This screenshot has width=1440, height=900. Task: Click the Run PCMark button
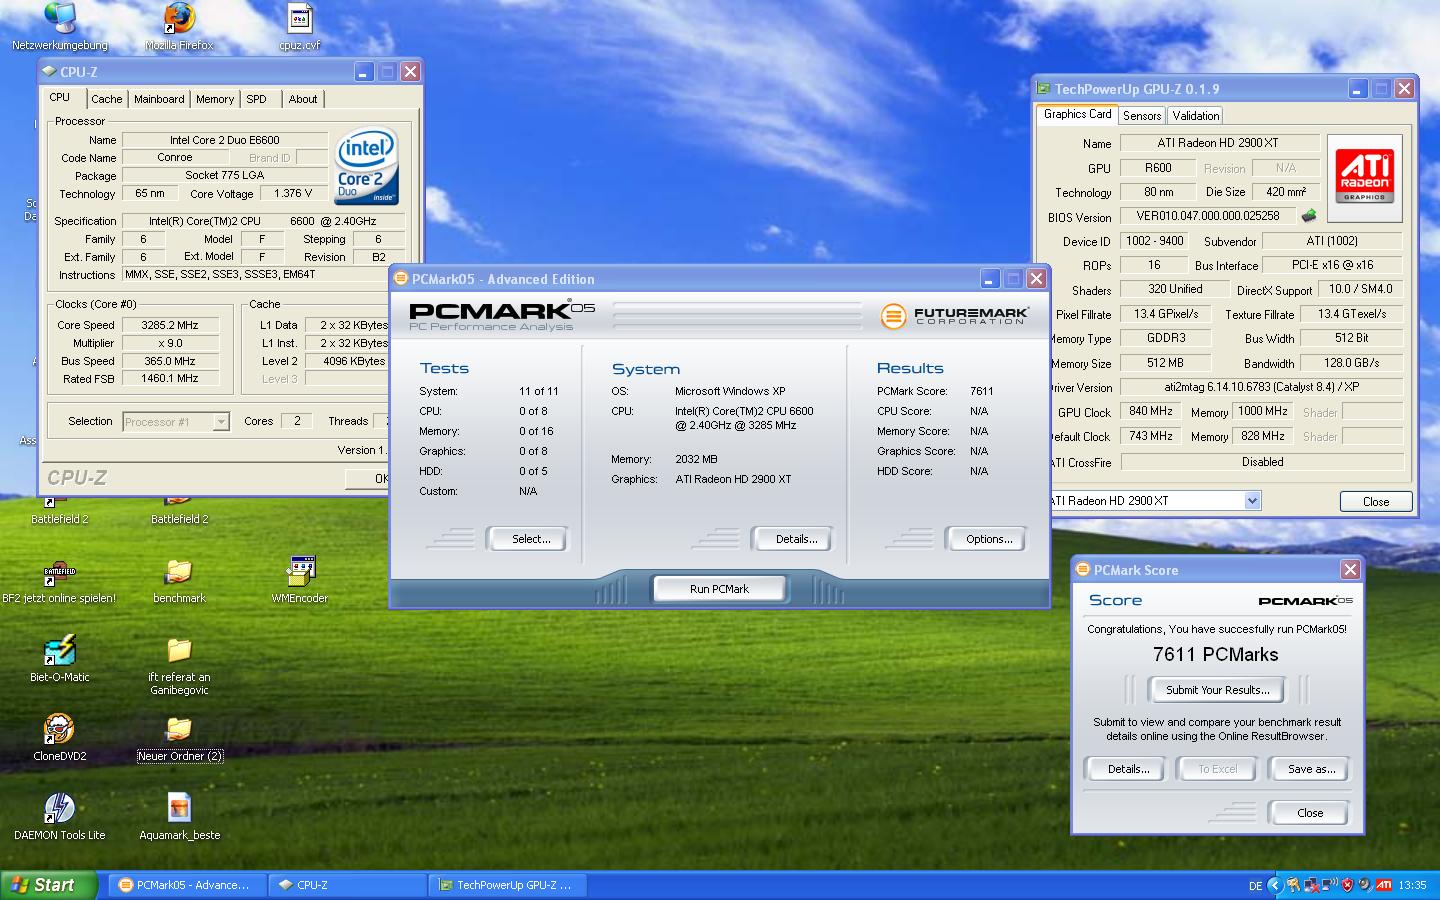[719, 589]
